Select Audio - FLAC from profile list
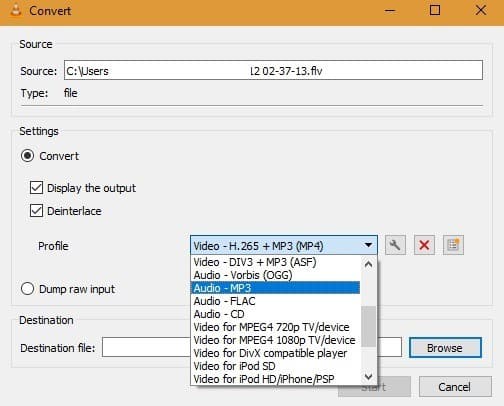The height and width of the screenshot is (406, 504). 275,301
